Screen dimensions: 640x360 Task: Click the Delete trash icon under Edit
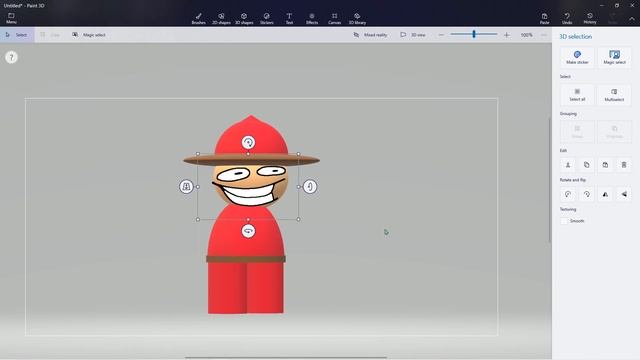[624, 165]
